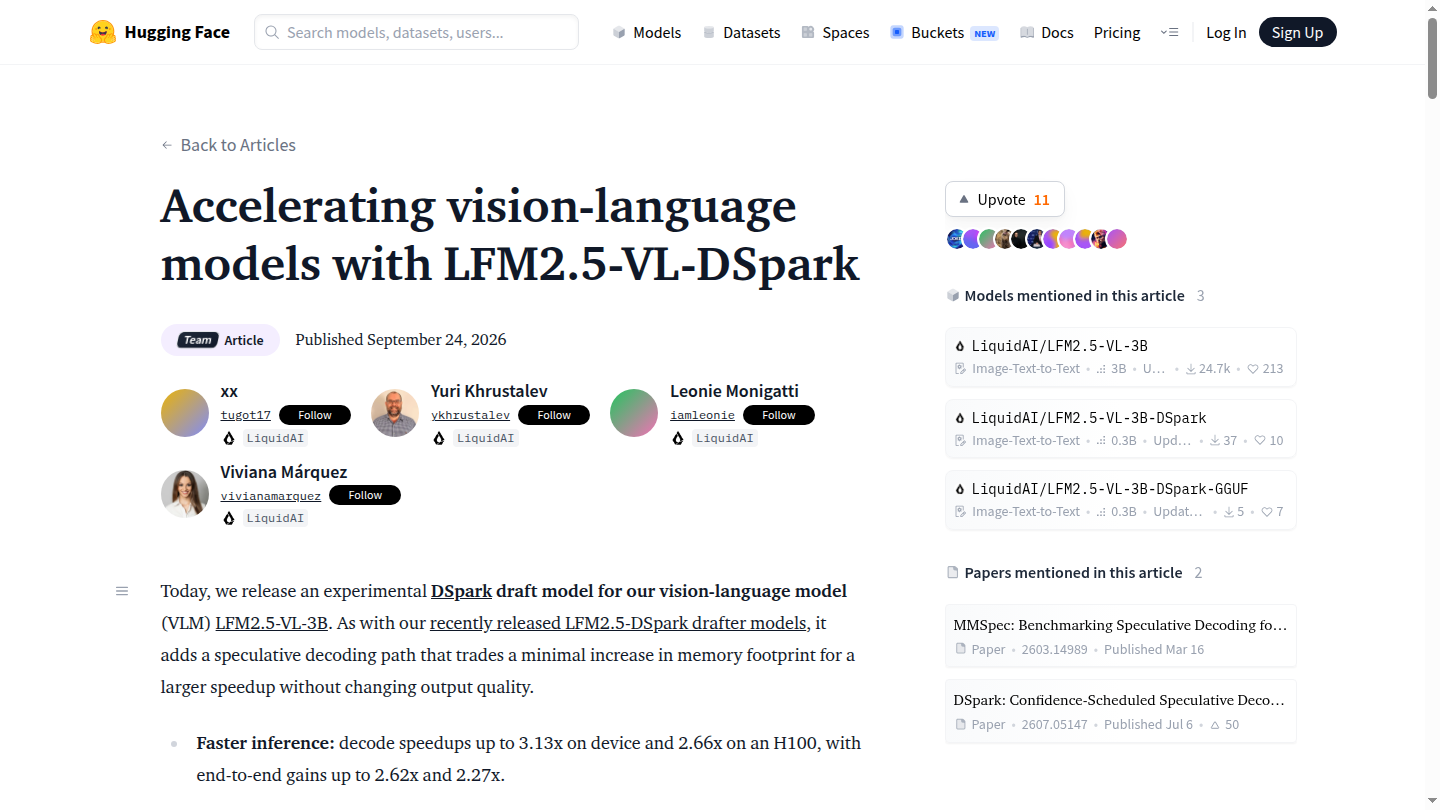Focus the search models, datasets, users field
This screenshot has width=1440, height=810.
coord(416,32)
